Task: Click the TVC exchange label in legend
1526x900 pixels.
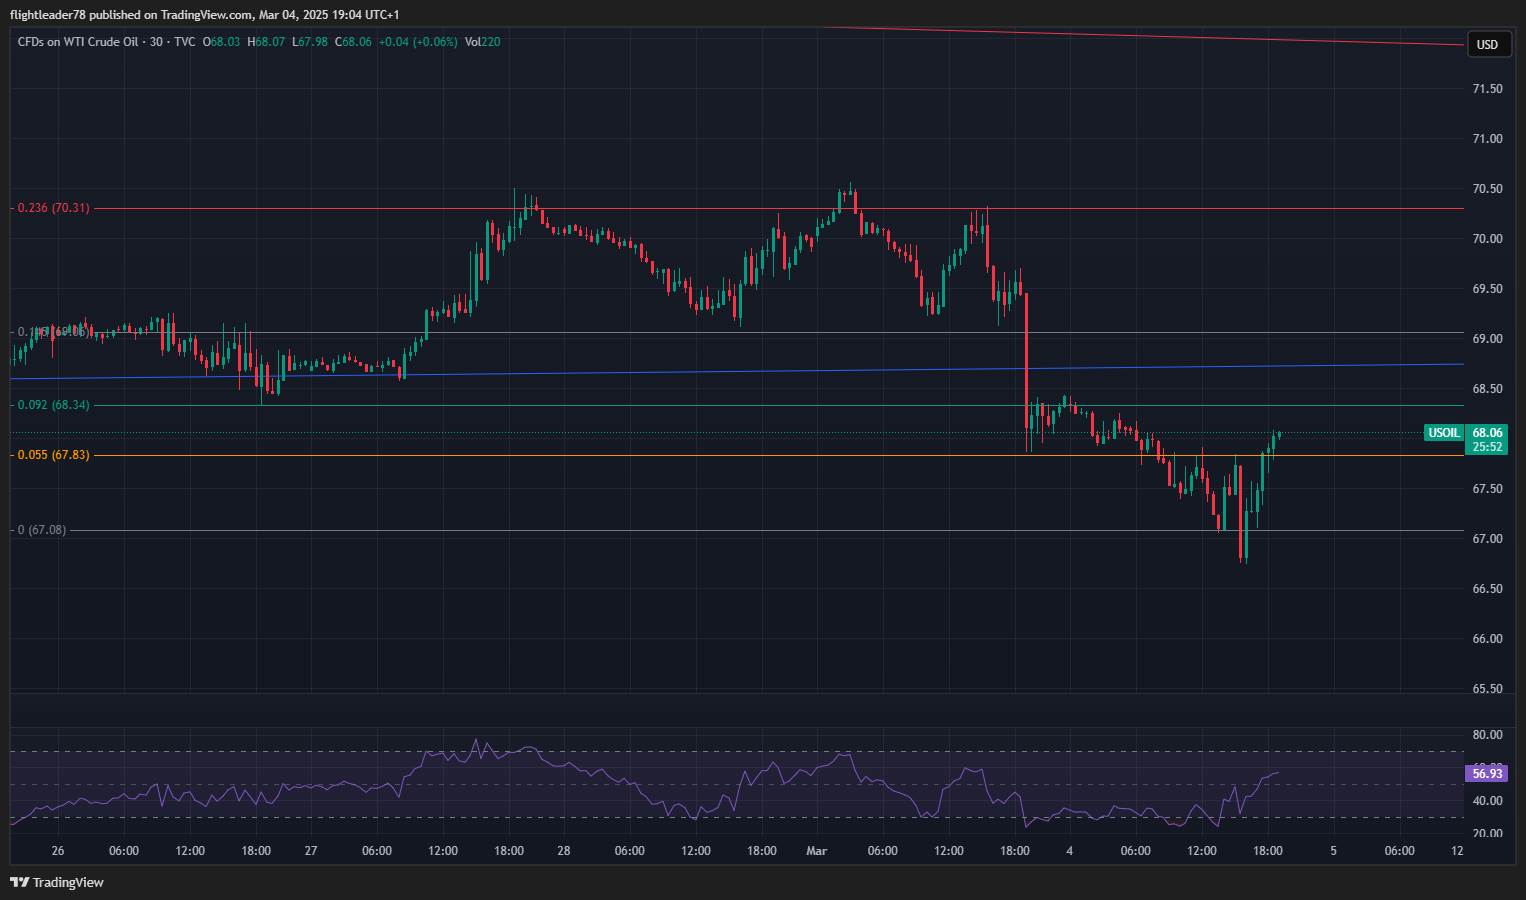Action: (184, 42)
